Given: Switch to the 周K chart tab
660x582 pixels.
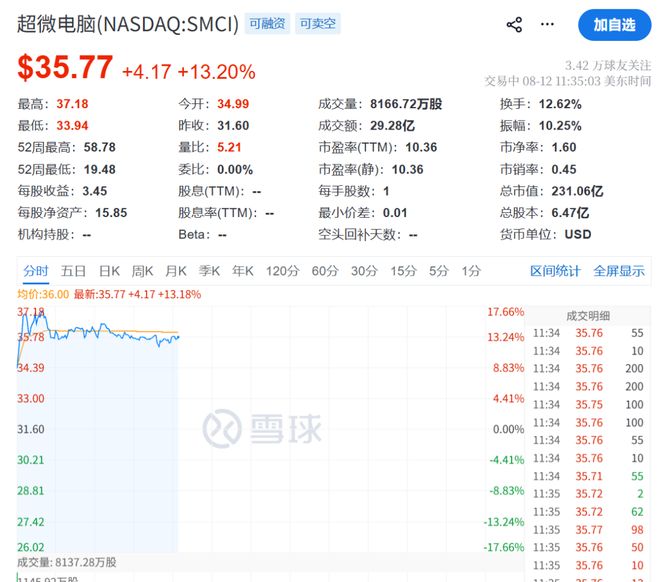Looking at the screenshot, I should click(142, 271).
